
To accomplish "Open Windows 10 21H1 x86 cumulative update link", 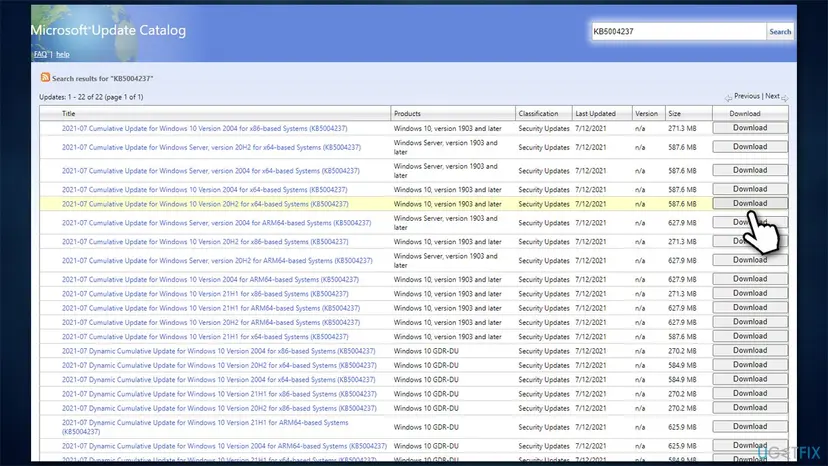I will click(205, 294).
